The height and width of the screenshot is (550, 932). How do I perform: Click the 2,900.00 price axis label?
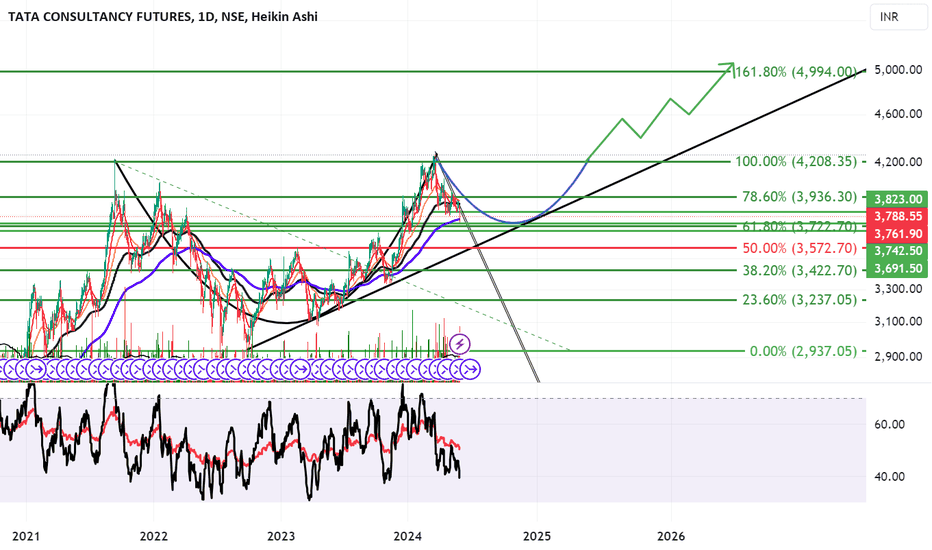(898, 357)
